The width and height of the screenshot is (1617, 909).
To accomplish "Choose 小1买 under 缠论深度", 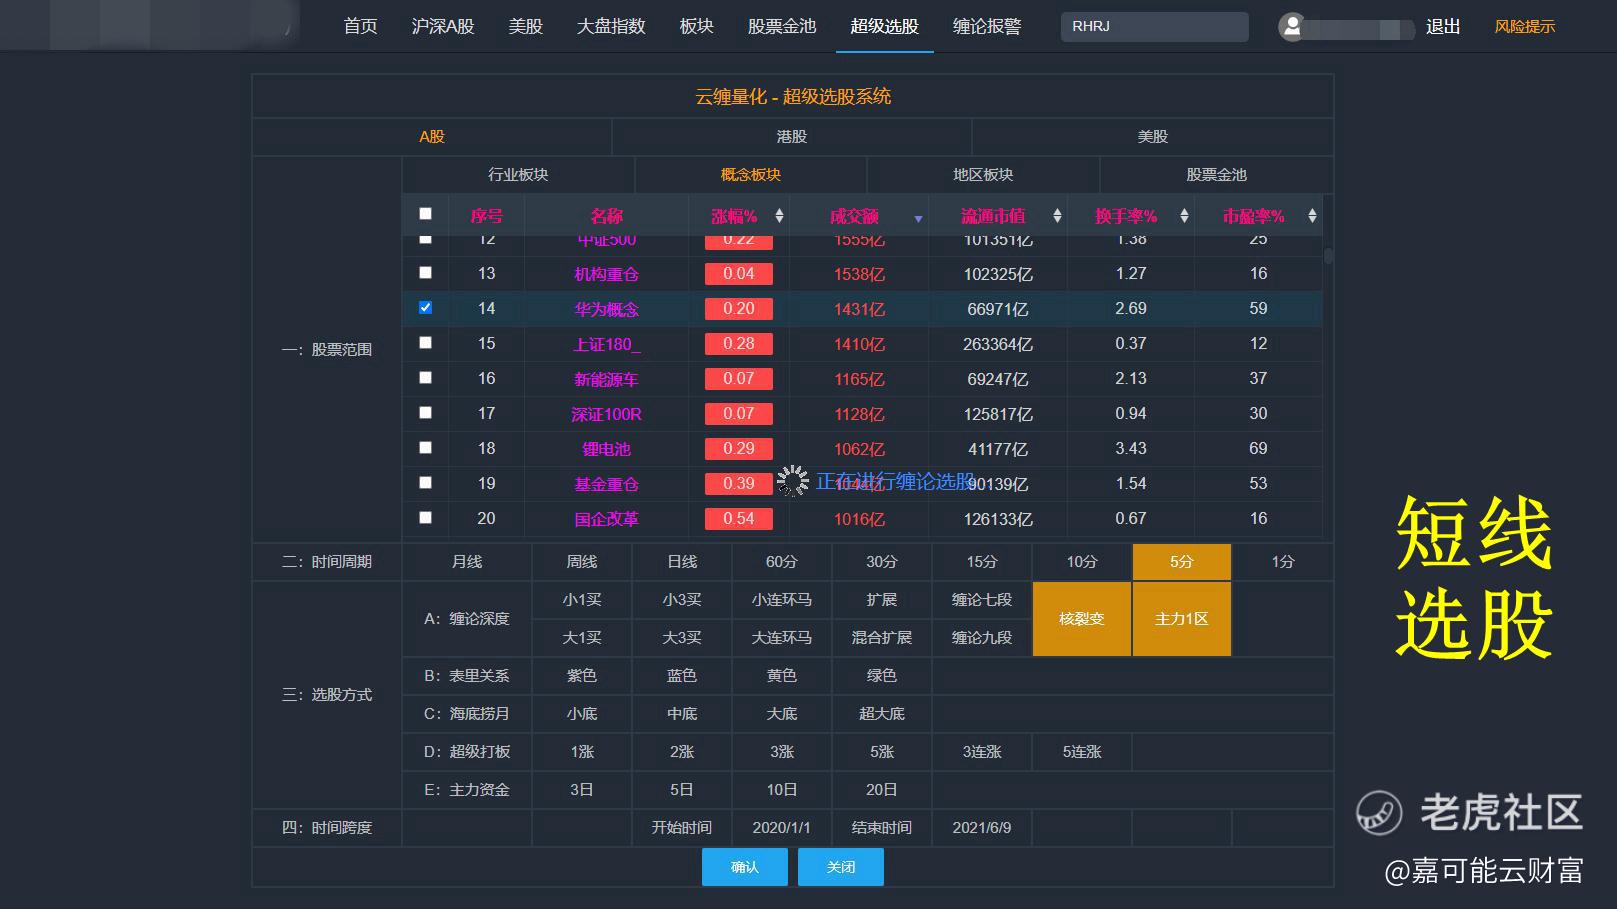I will [582, 600].
